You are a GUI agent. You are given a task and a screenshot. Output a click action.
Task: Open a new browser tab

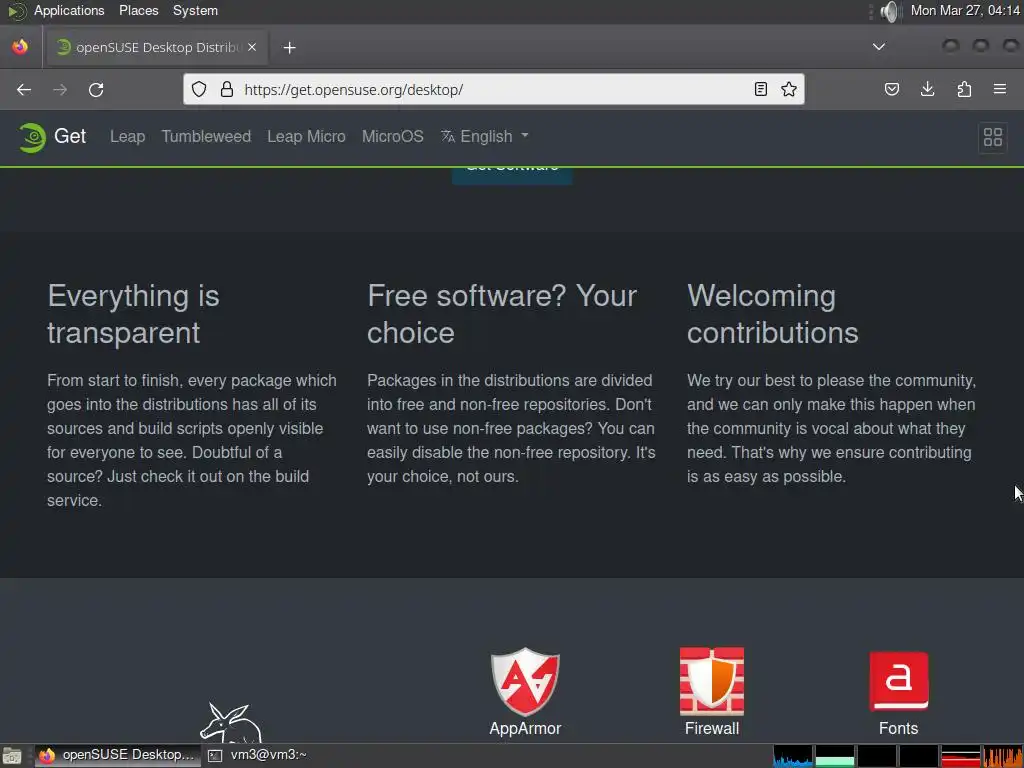pos(289,48)
